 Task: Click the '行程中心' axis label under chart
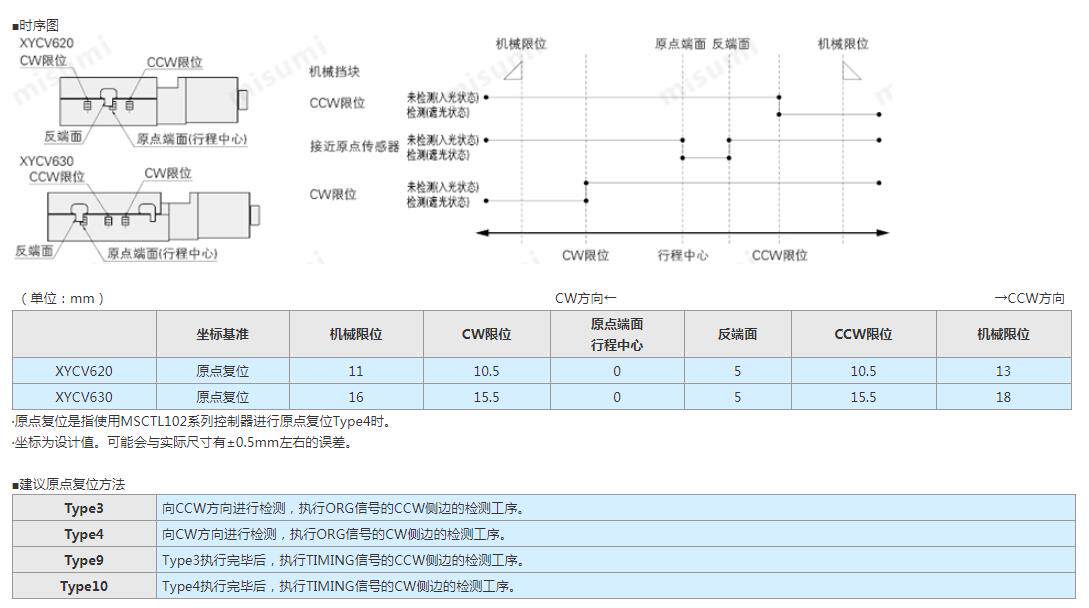pos(683,255)
